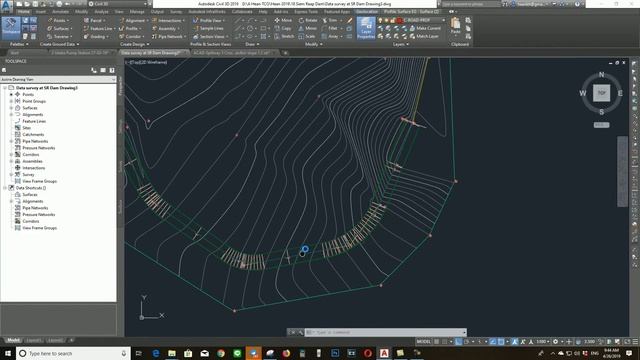The height and width of the screenshot is (360, 640).
Task: Click the Profile View button
Action: point(209,20)
